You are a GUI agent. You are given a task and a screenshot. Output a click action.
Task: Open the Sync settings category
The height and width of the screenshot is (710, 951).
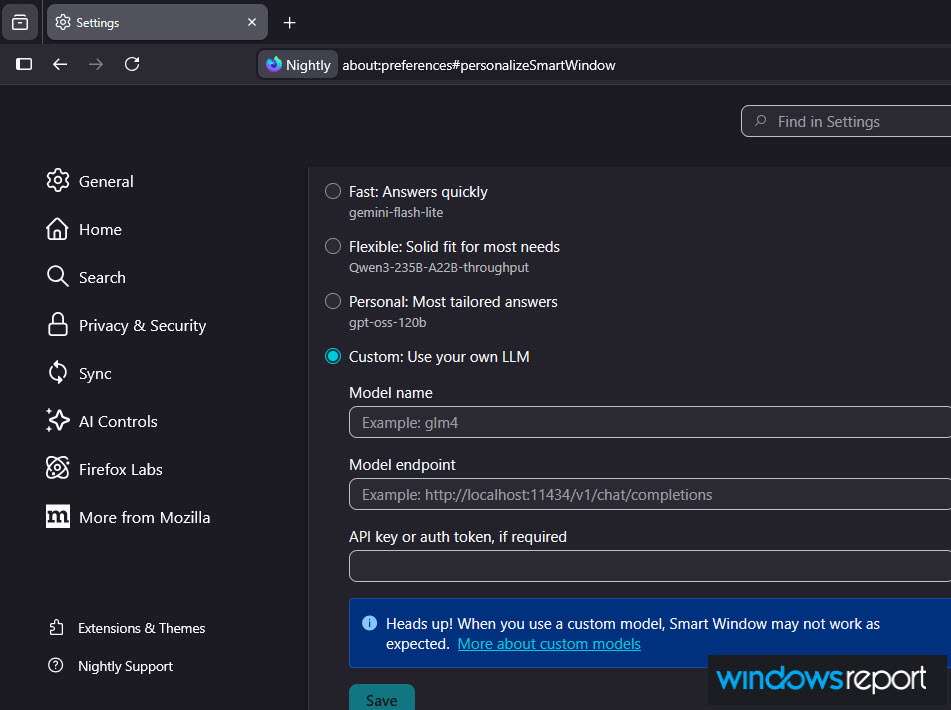click(79, 373)
